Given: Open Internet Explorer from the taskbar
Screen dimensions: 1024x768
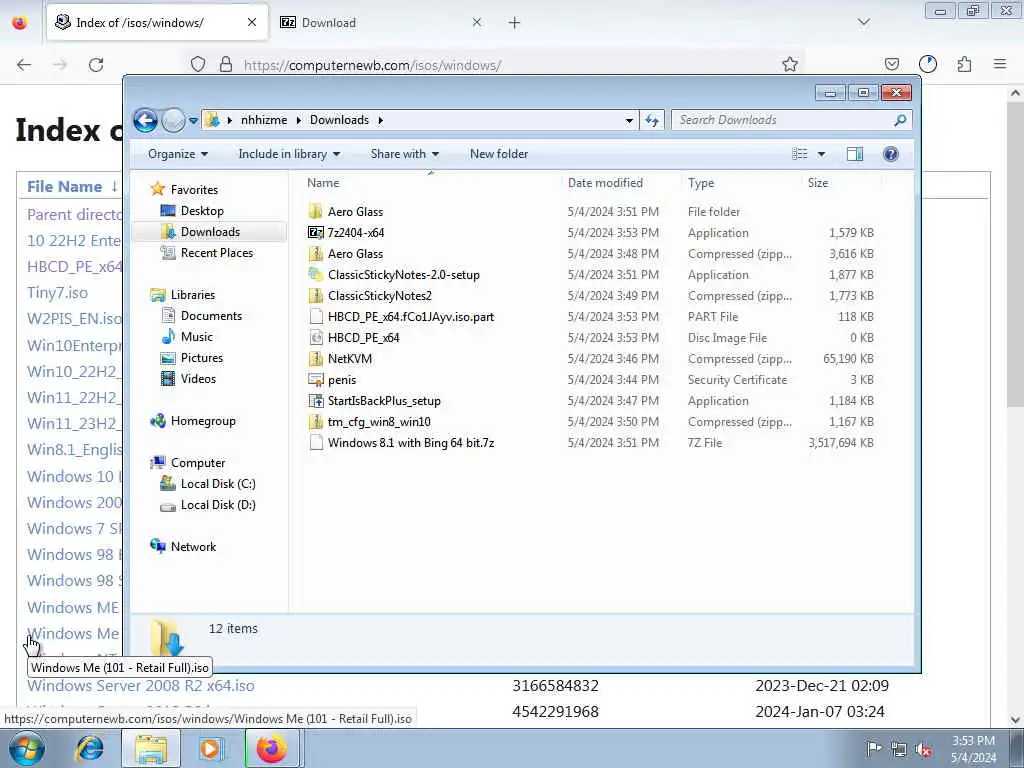Looking at the screenshot, I should click(90, 749).
